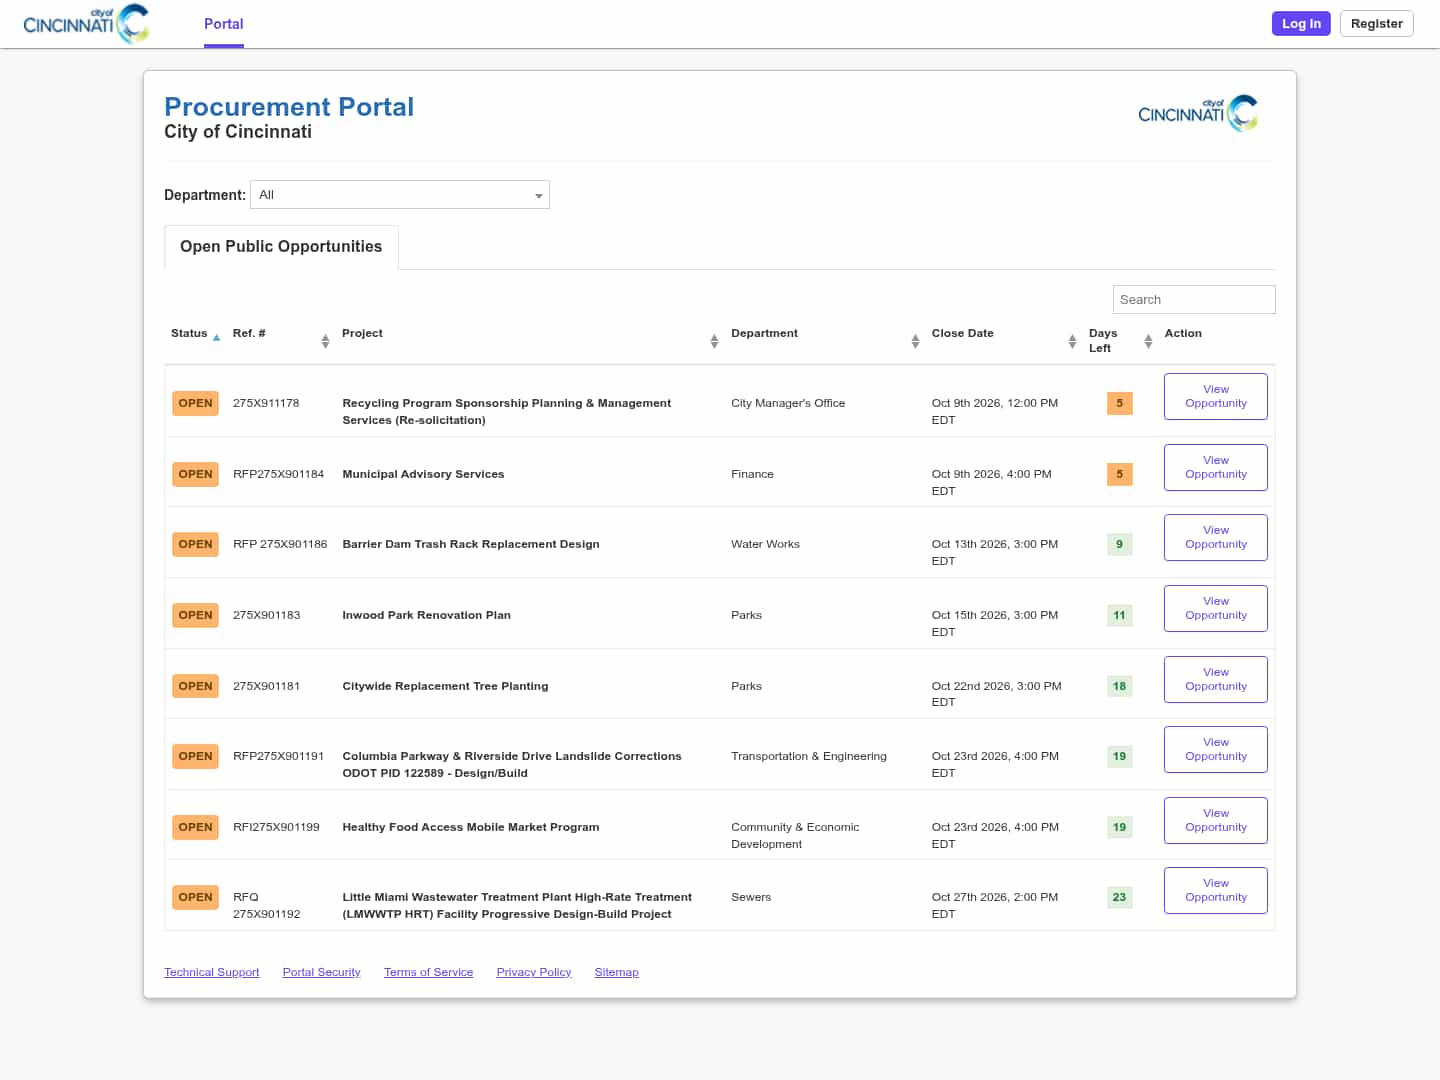Click the Water Works department cell
Image resolution: width=1440 pixels, height=1080 pixels.
click(x=765, y=544)
